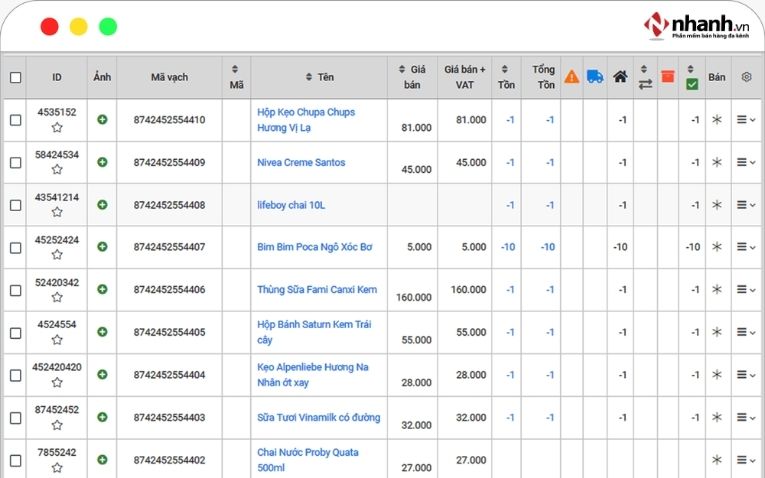The width and height of the screenshot is (765, 478).
Task: Open product Bim Bim Poca Ngô Xóc Bơ
Action: tap(315, 247)
